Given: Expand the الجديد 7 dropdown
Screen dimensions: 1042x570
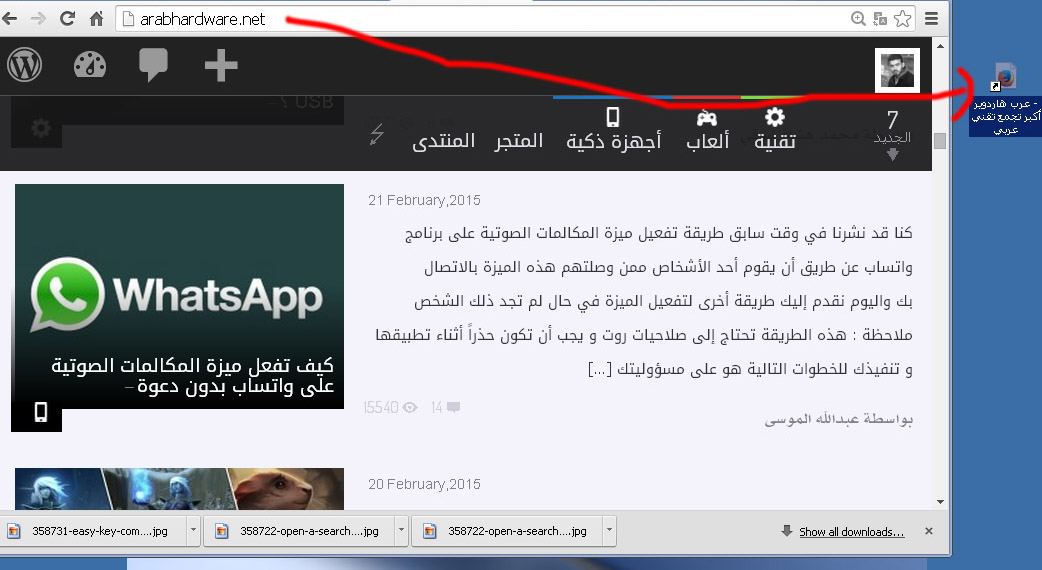Looking at the screenshot, I should pos(892,136).
